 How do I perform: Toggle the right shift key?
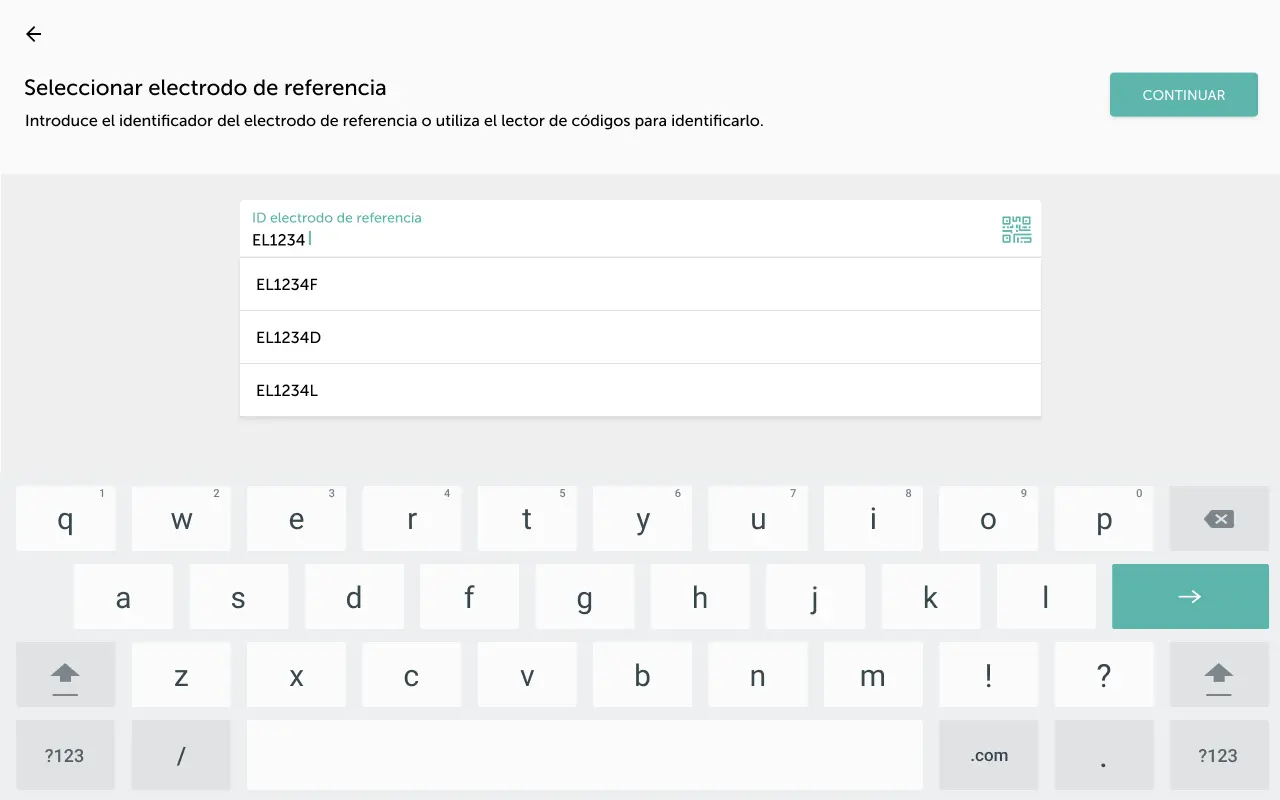pos(1218,676)
